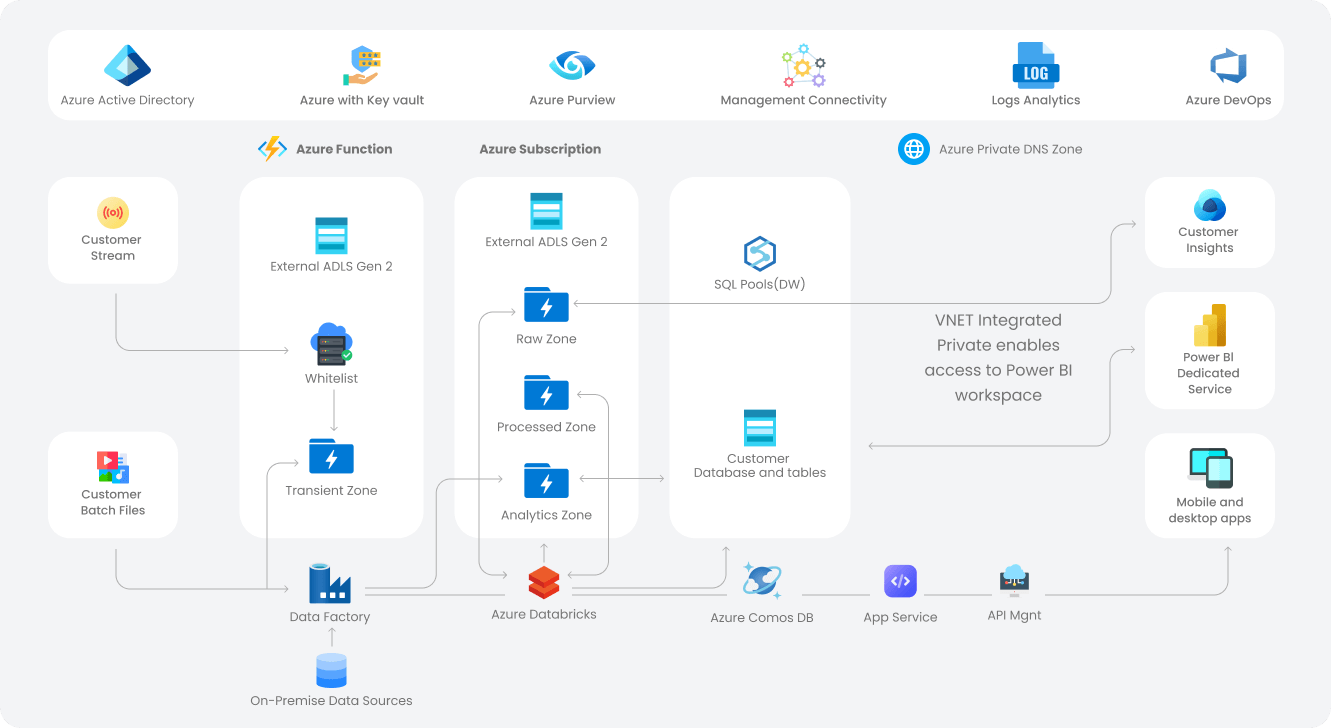The width and height of the screenshot is (1331, 728).
Task: Open the Logs Analytics LOG icon
Action: 1035,66
